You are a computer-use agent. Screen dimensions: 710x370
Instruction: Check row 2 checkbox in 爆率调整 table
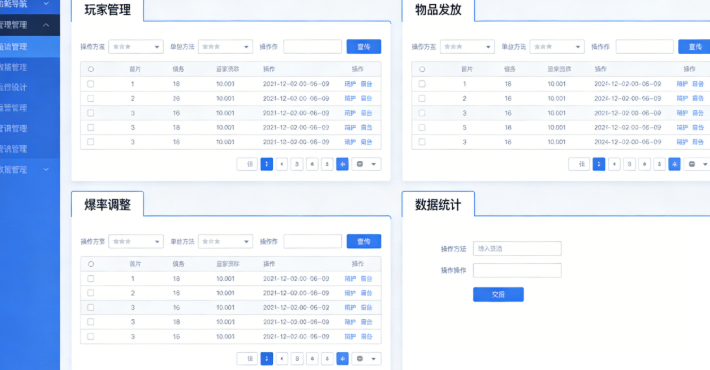[x=91, y=293]
